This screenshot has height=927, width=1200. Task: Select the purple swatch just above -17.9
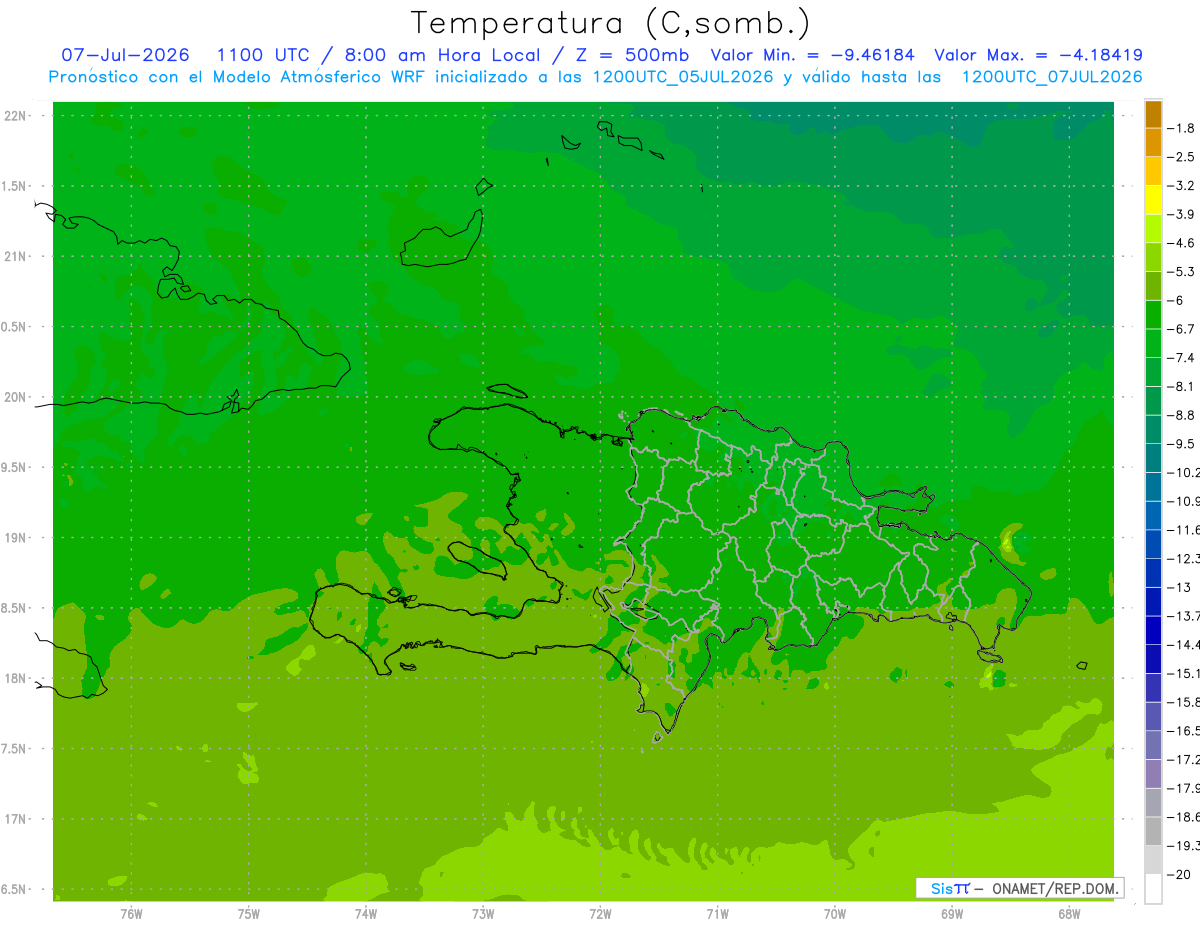[1153, 773]
